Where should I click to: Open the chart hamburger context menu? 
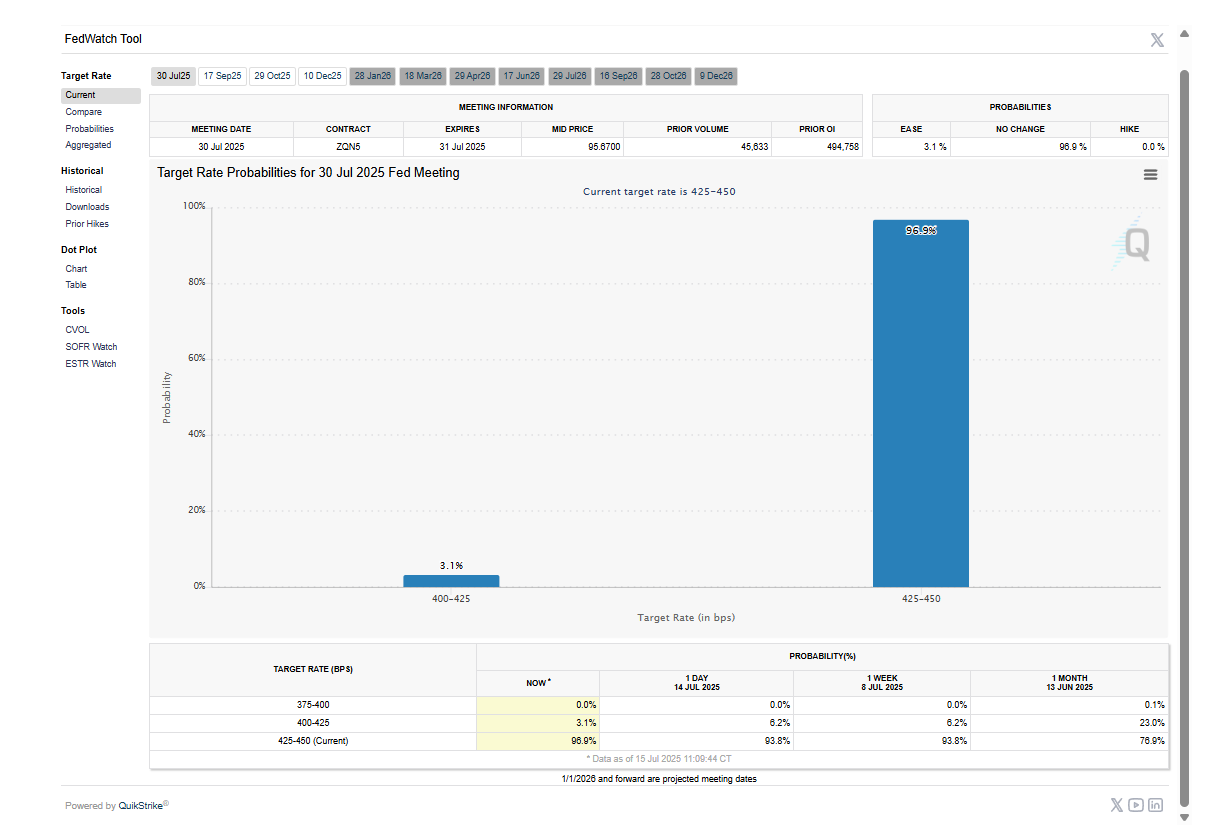(1150, 174)
